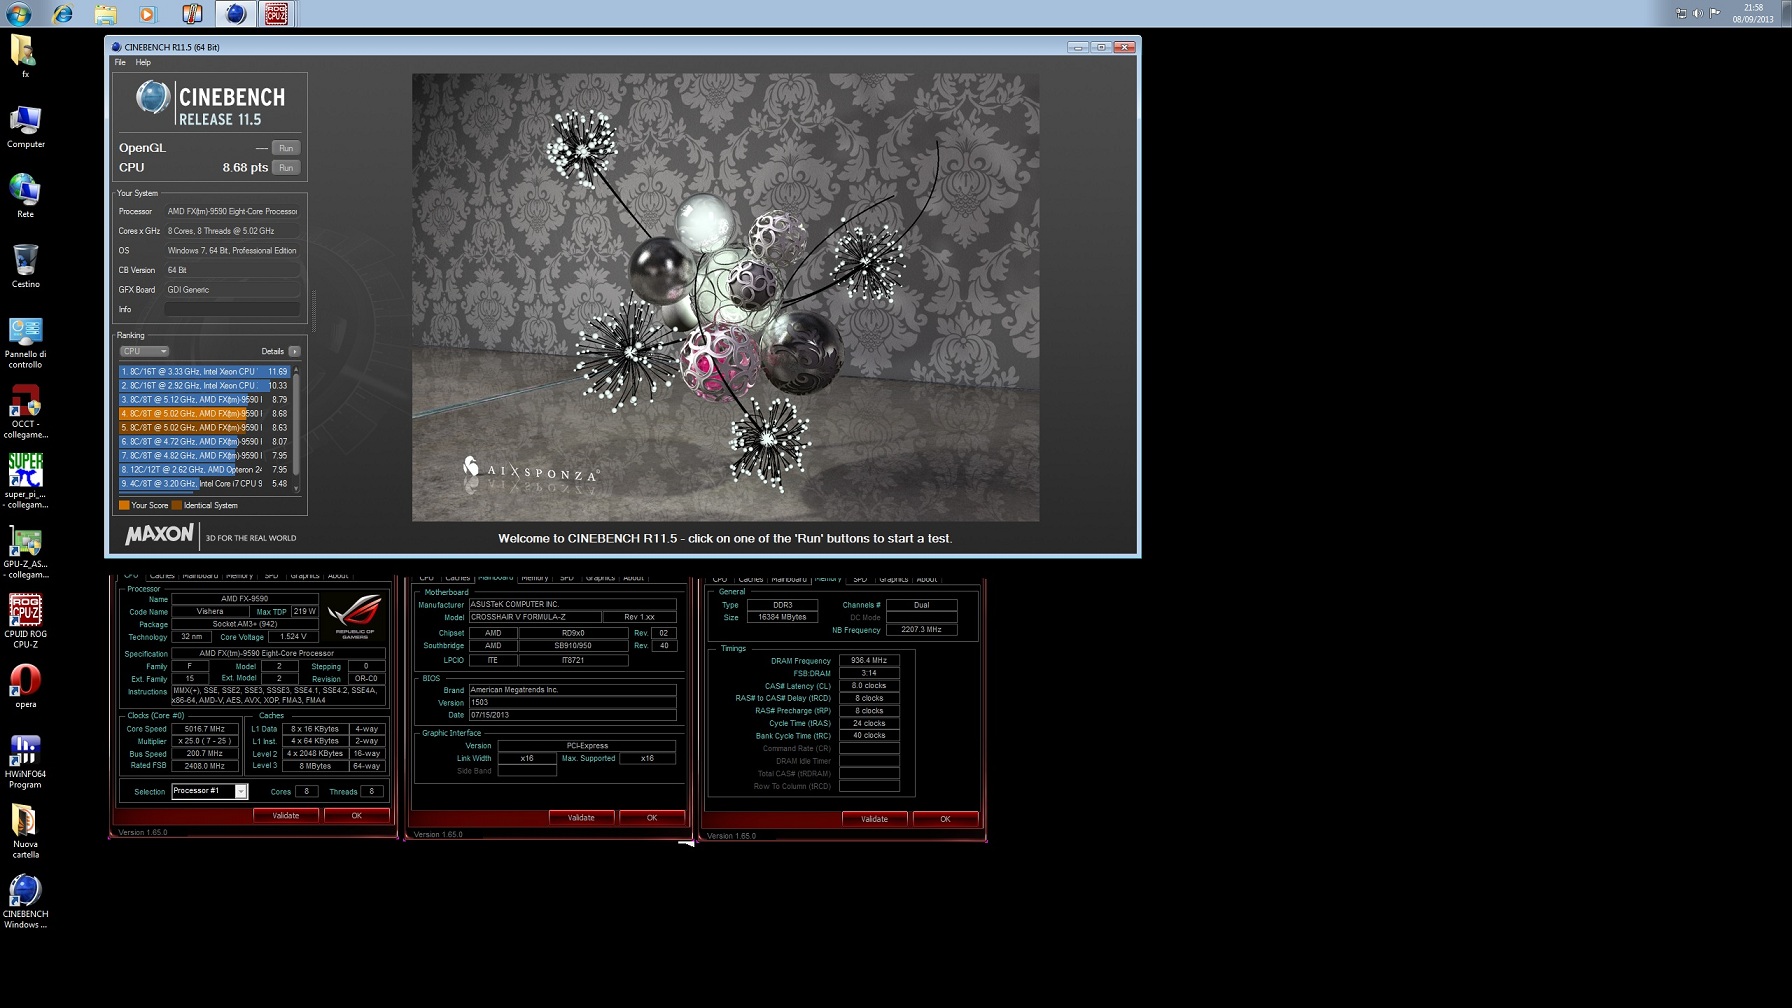Select the CPUID ROG CPU-Z desktop icon
The width and height of the screenshot is (1792, 1008).
coord(25,622)
